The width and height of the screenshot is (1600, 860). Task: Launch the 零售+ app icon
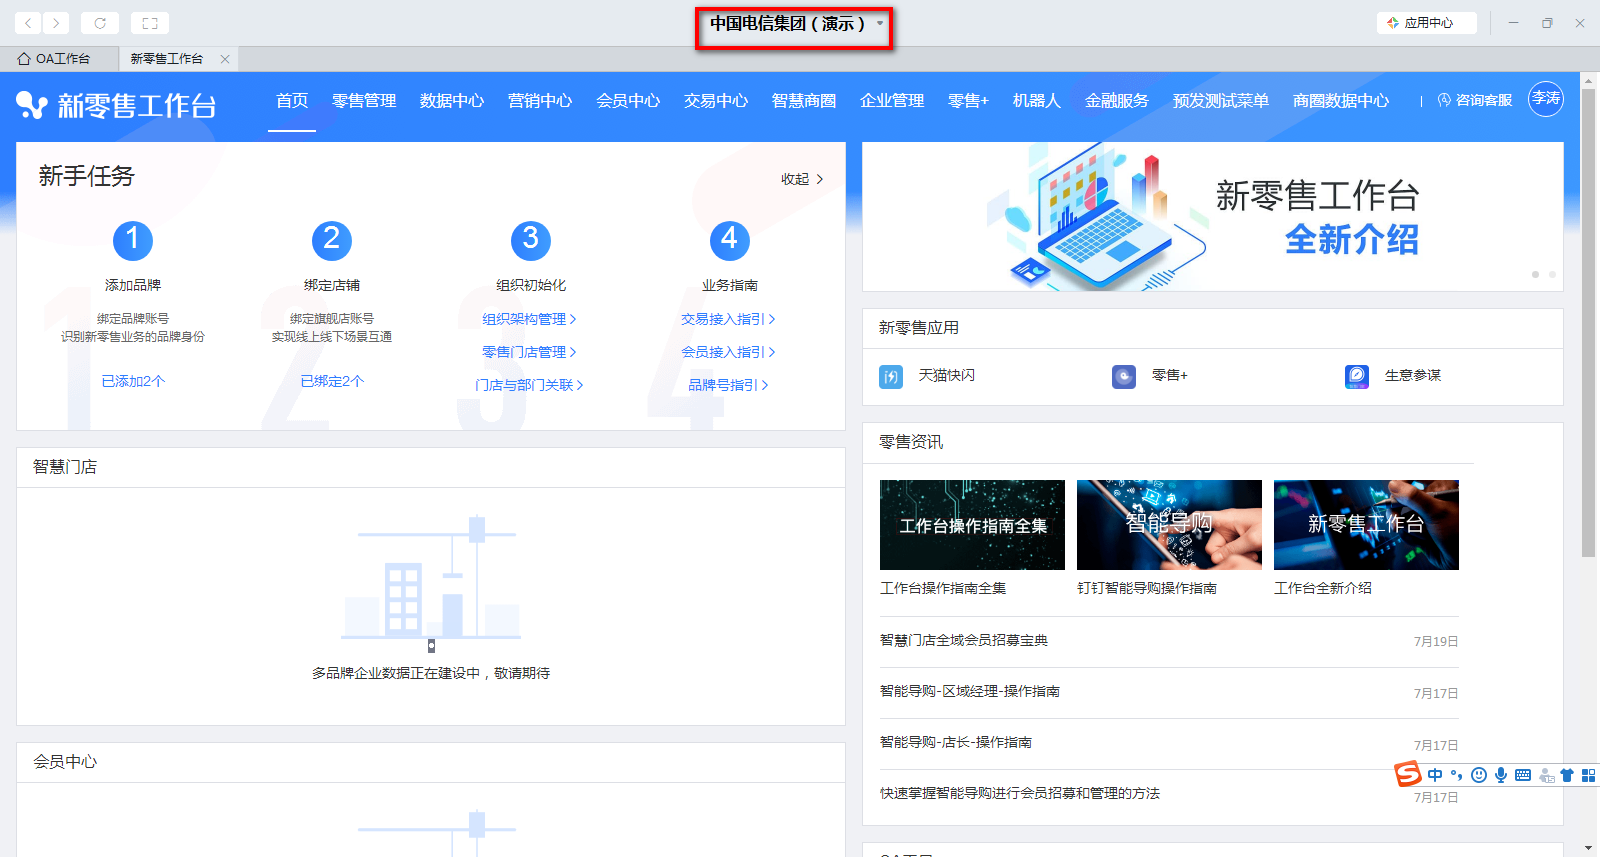(x=1124, y=376)
